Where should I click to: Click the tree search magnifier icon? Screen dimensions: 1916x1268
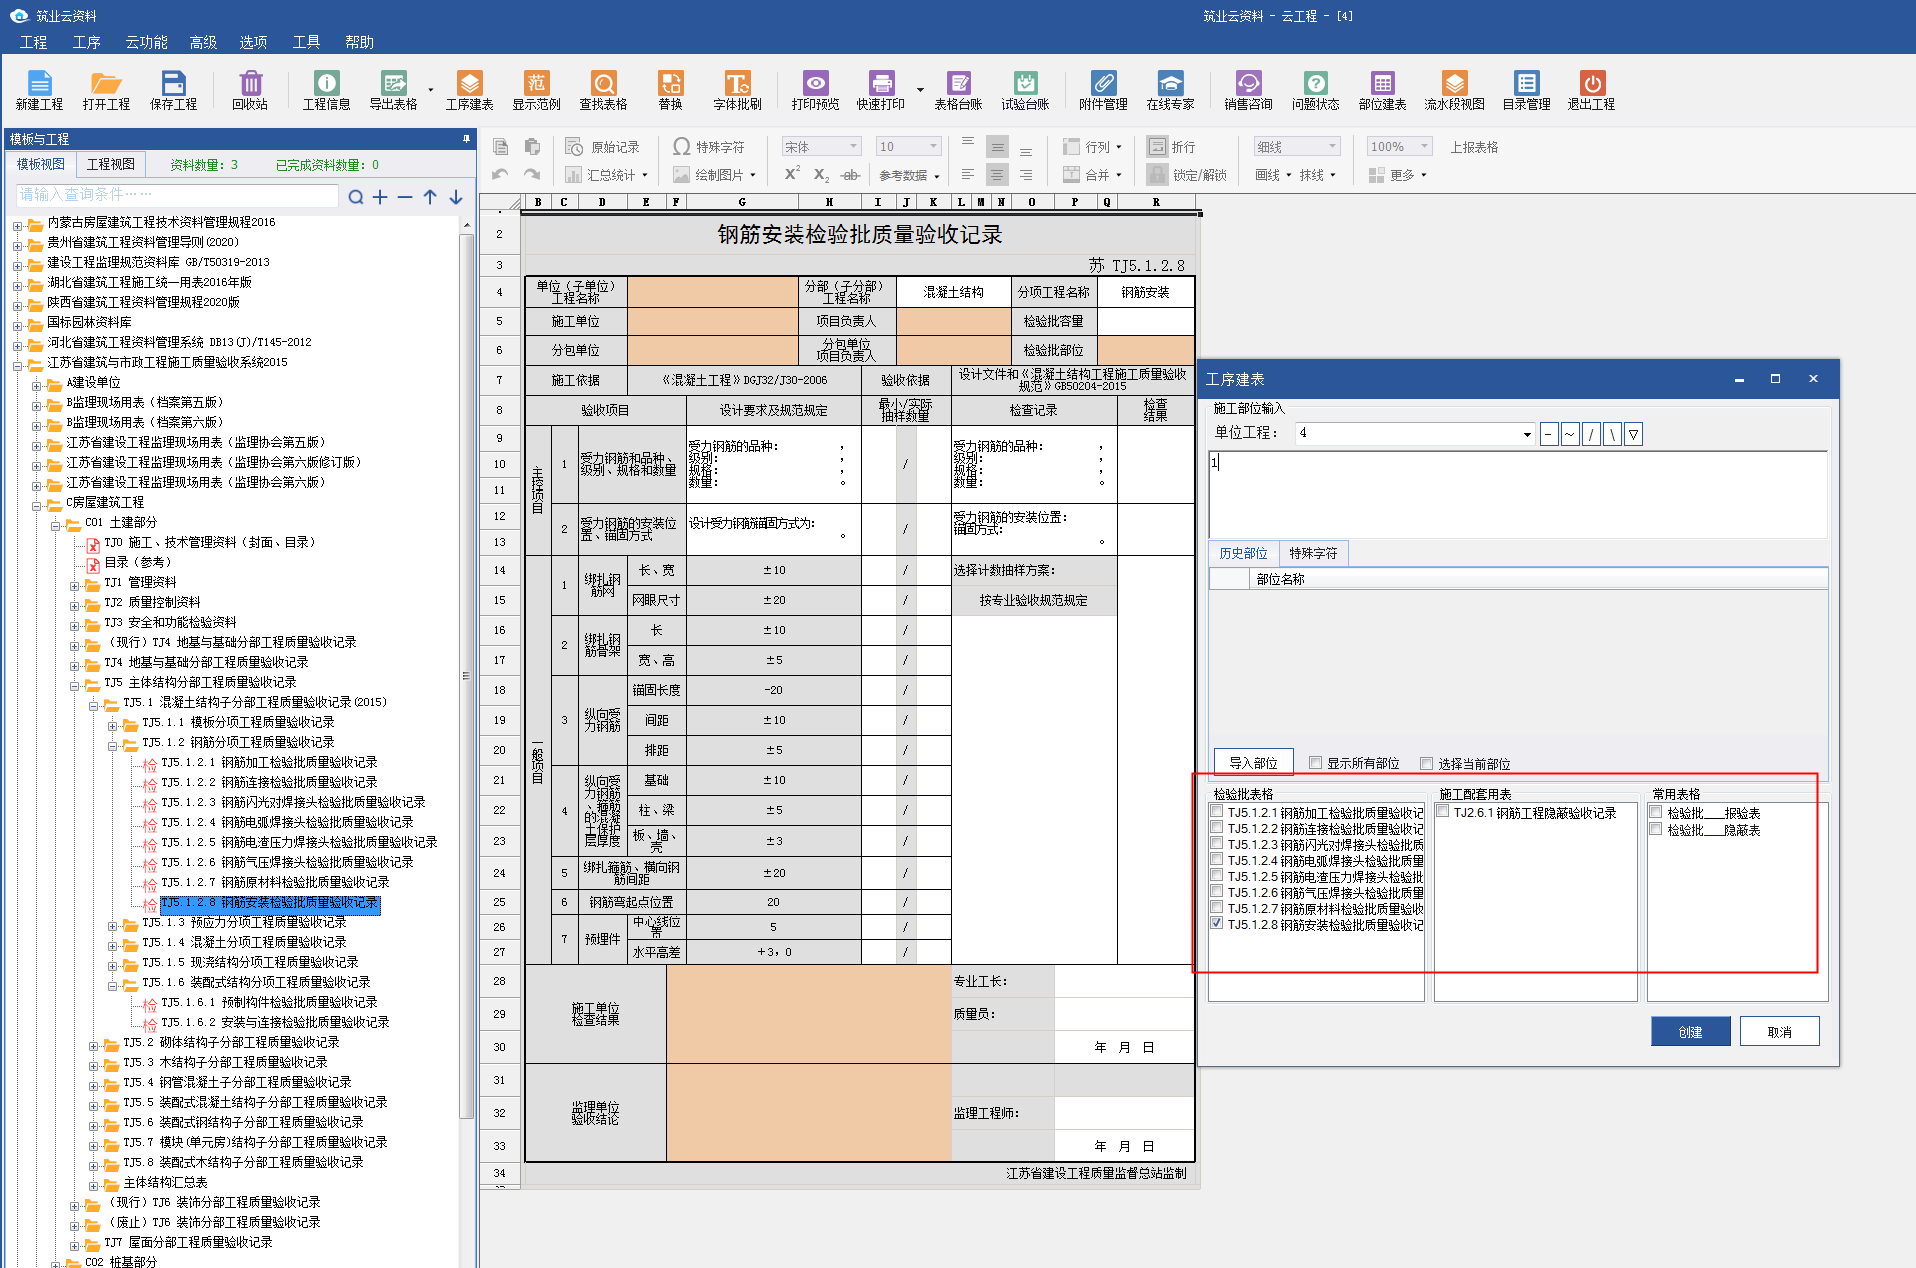coord(356,197)
